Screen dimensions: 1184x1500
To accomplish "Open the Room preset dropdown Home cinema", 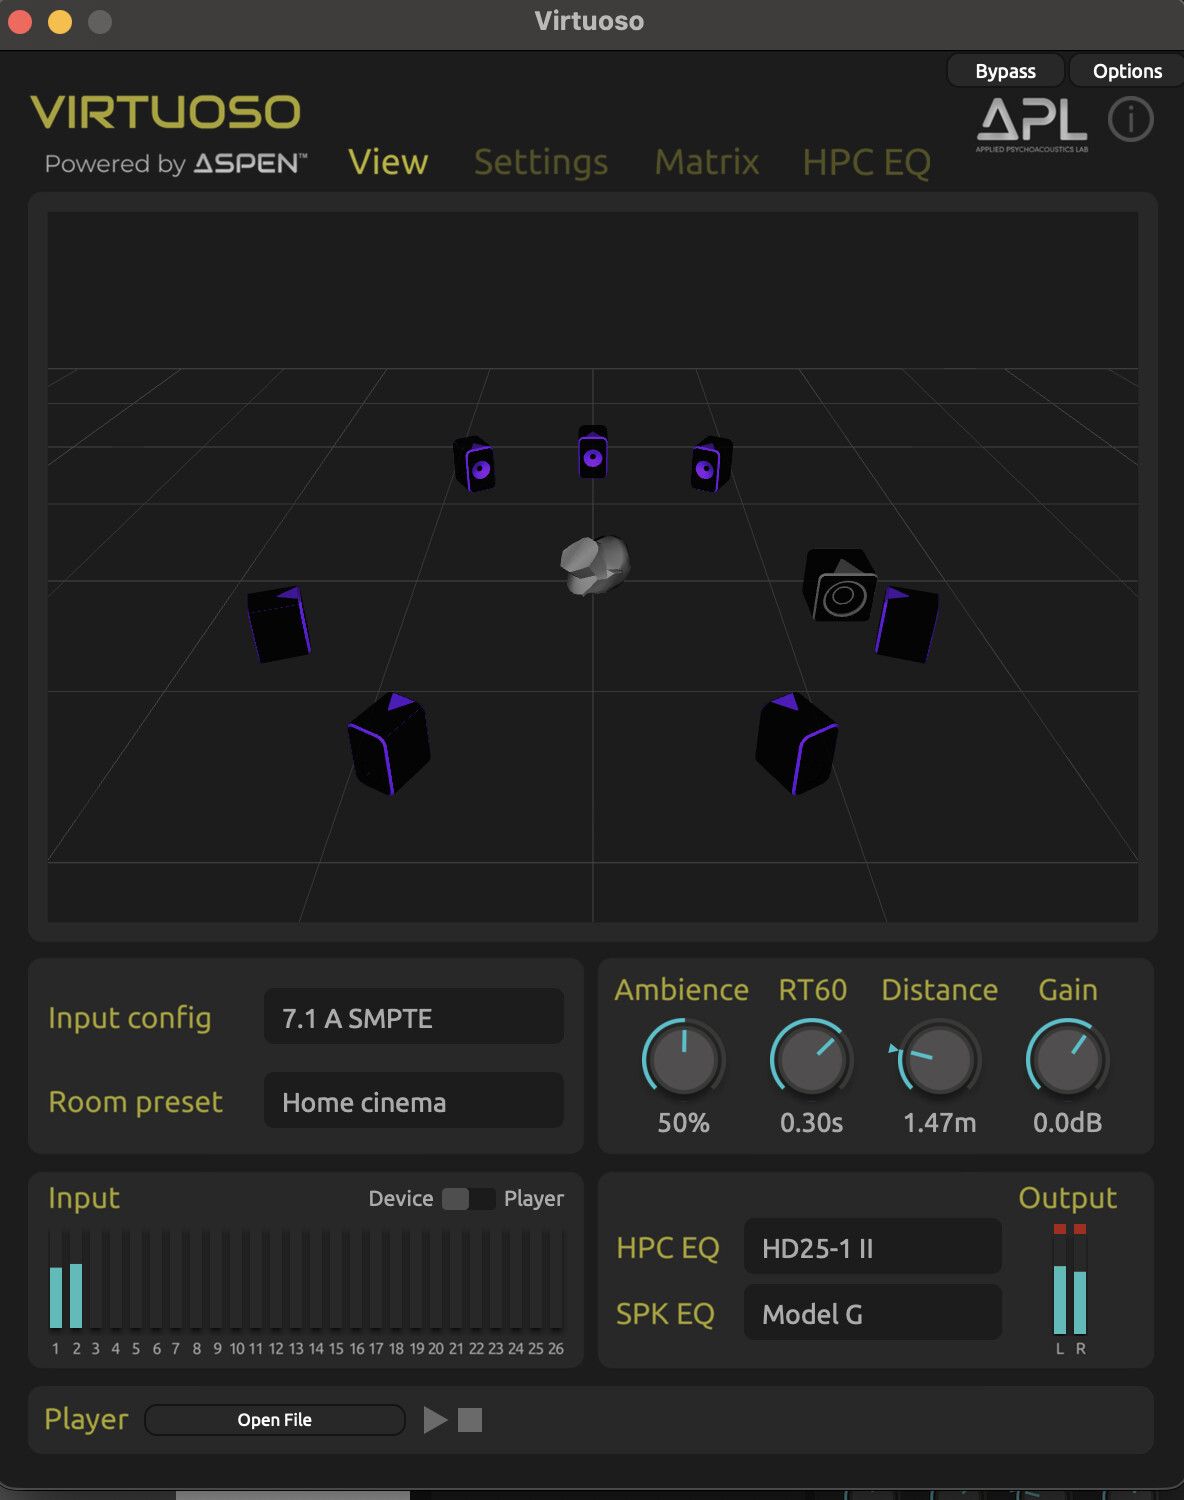I will pos(414,1101).
